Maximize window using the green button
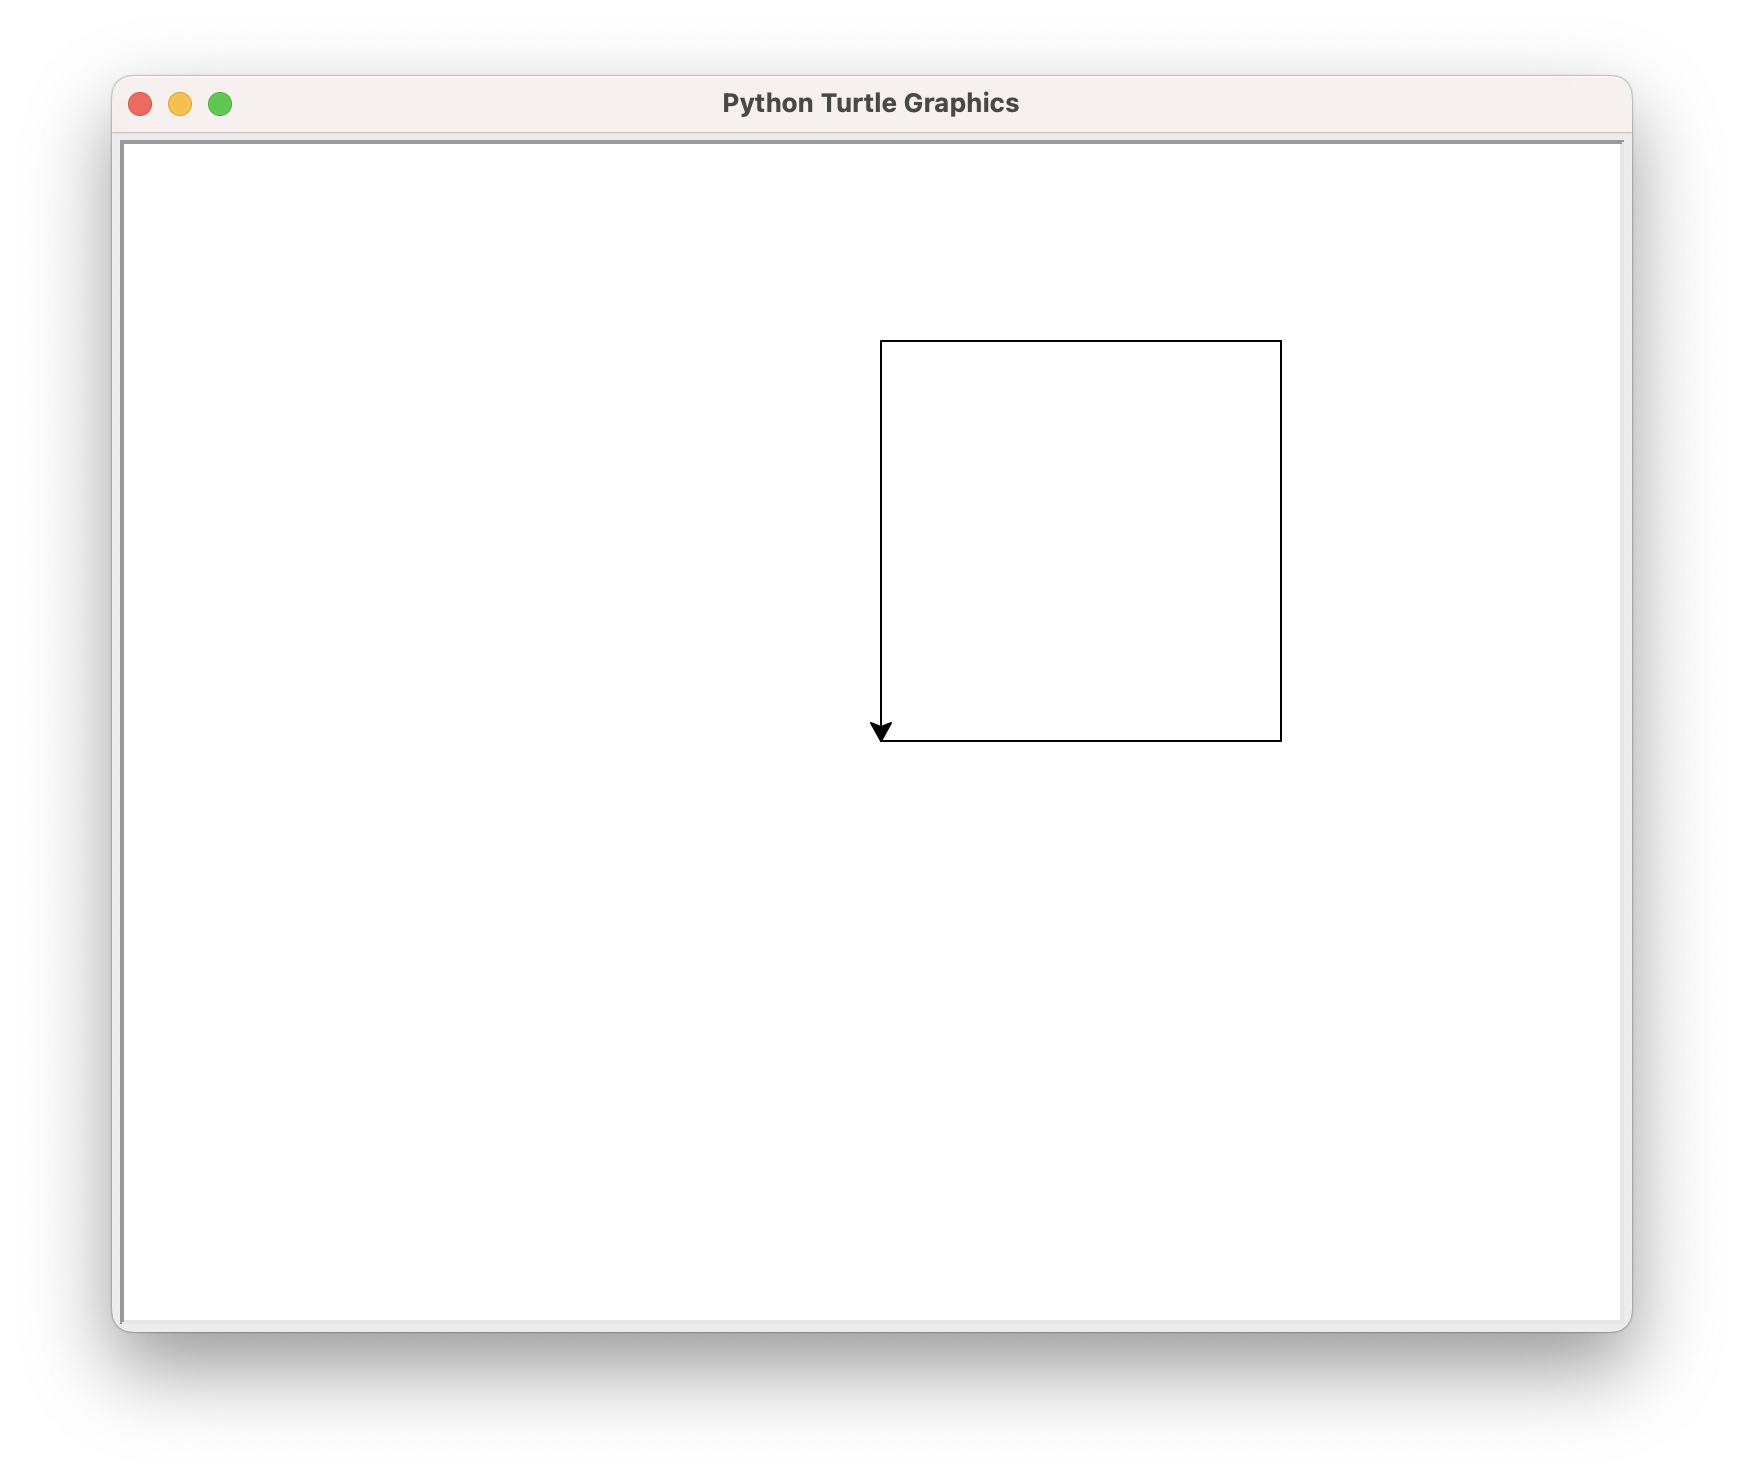This screenshot has width=1744, height=1480. (220, 104)
